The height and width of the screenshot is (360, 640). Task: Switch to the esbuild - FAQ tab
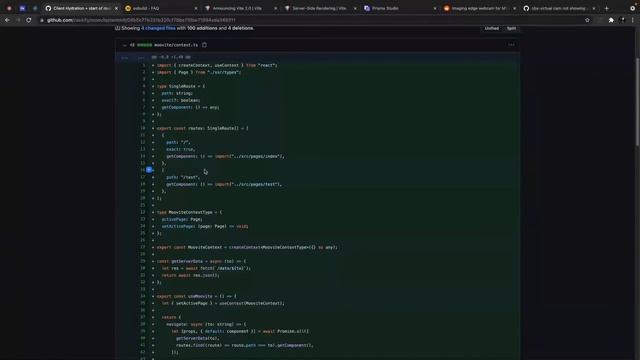160,8
